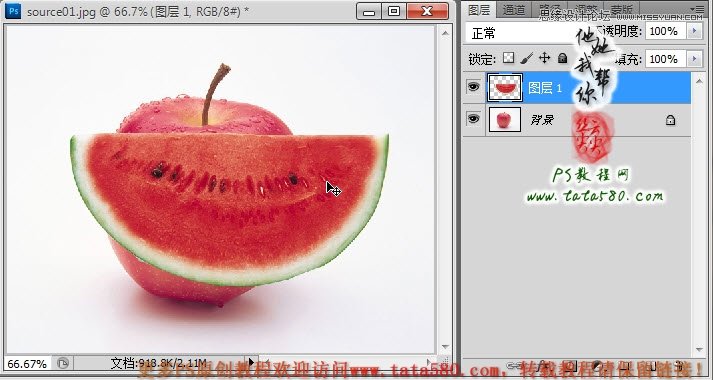Open the opacity slider arrow
Viewport: 713px width, 380px height.
694,31
